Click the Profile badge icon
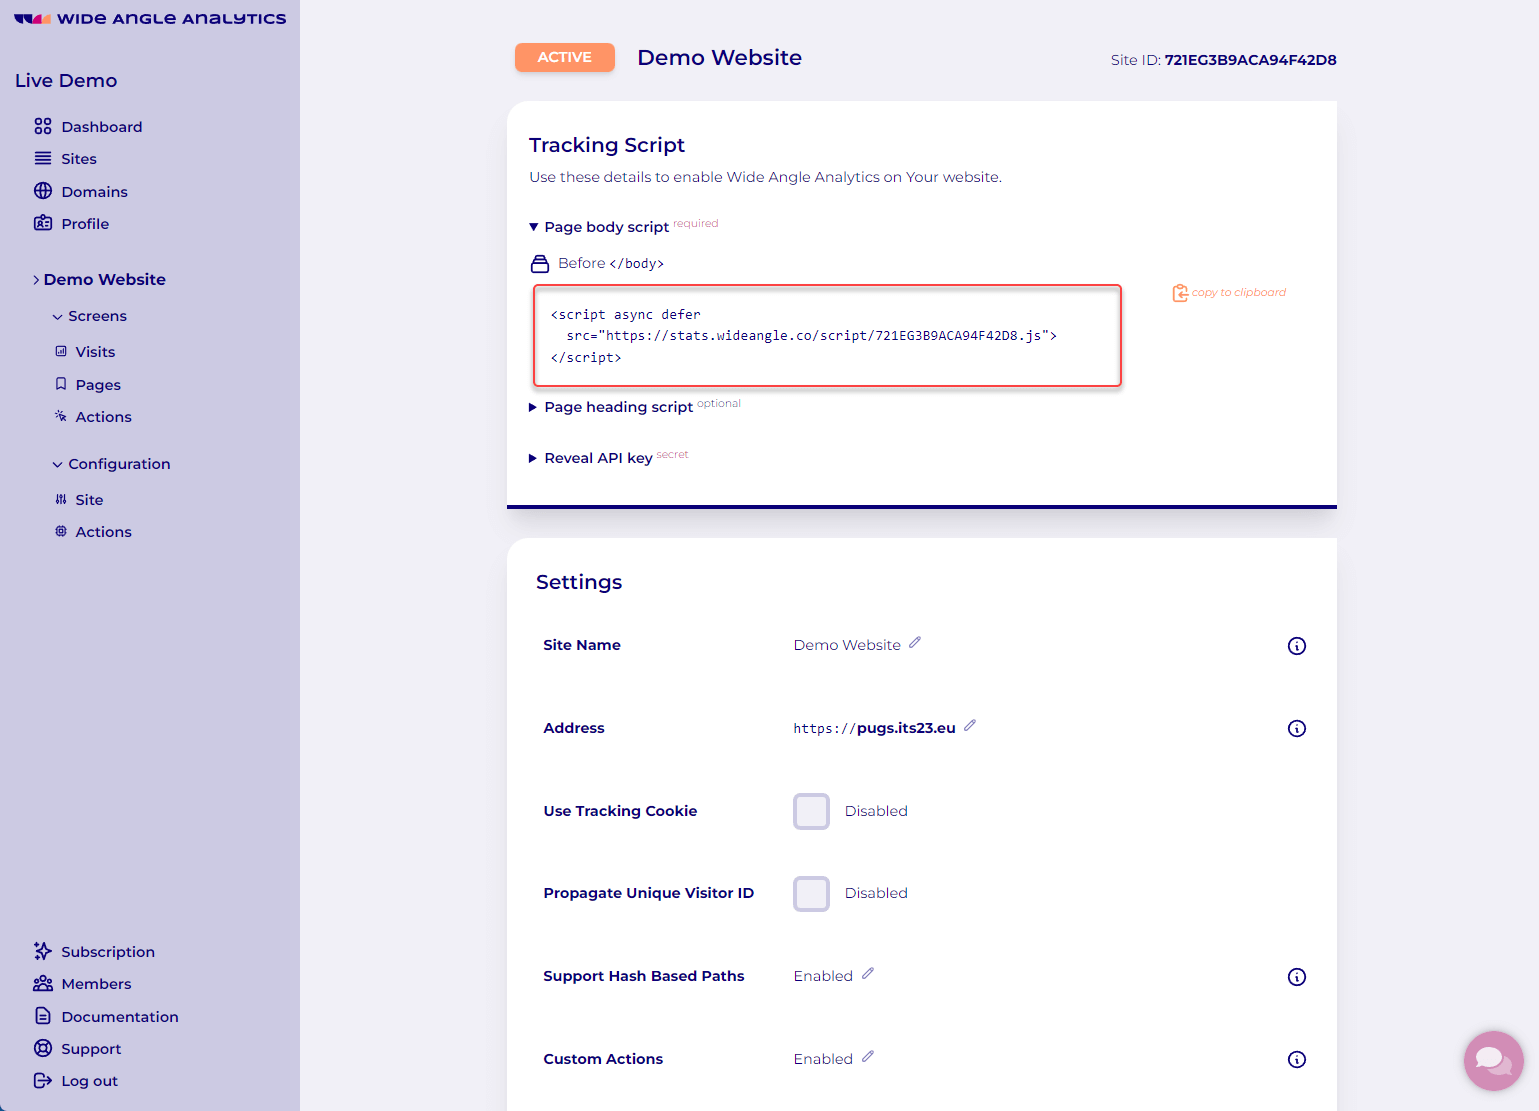The image size is (1539, 1111). (43, 223)
